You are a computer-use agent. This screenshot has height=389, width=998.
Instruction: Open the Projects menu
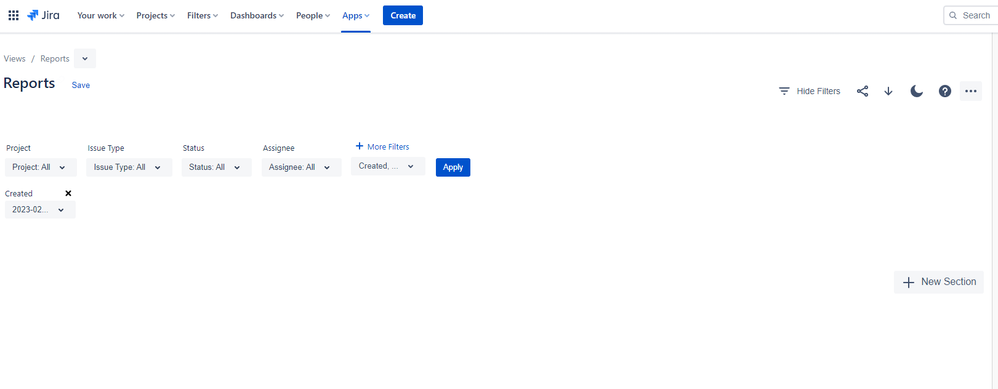[x=155, y=15]
